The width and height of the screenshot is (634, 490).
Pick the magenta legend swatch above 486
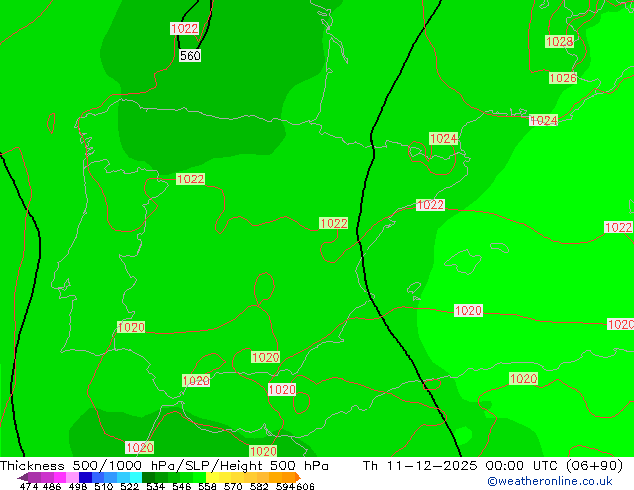(60, 477)
